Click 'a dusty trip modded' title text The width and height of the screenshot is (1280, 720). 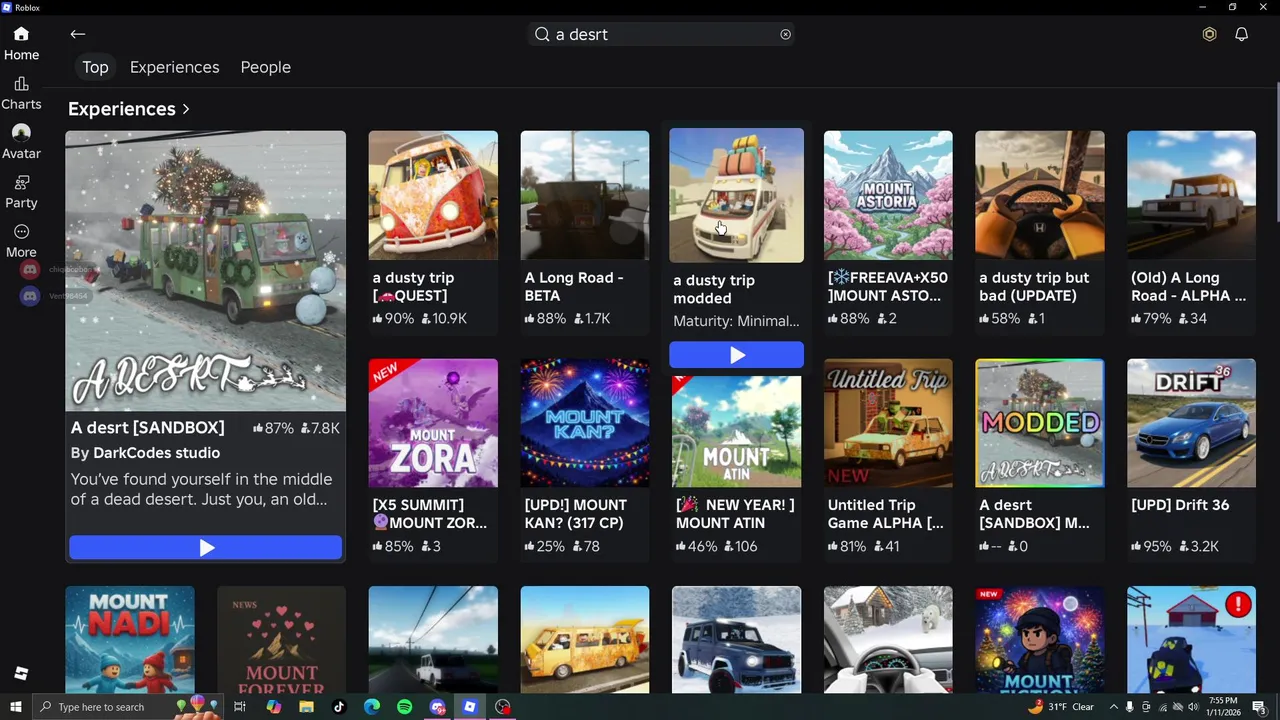[x=714, y=289]
